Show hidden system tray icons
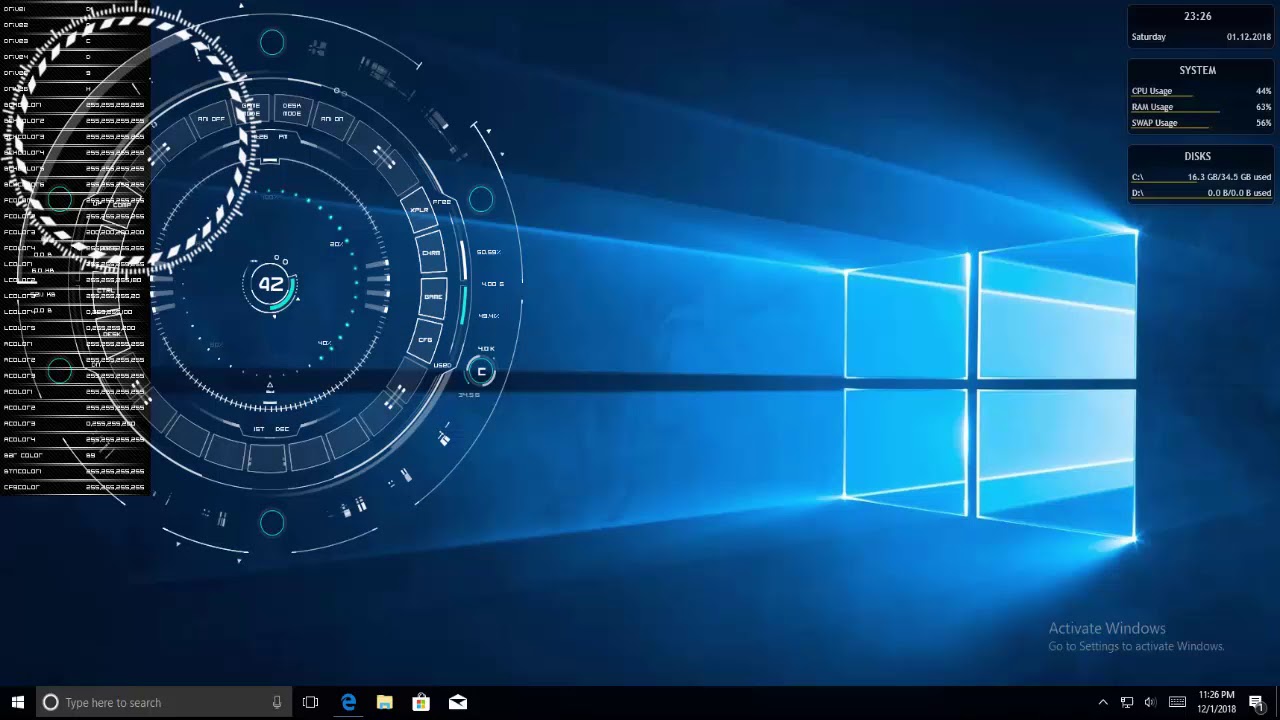The width and height of the screenshot is (1280, 720). (1103, 702)
